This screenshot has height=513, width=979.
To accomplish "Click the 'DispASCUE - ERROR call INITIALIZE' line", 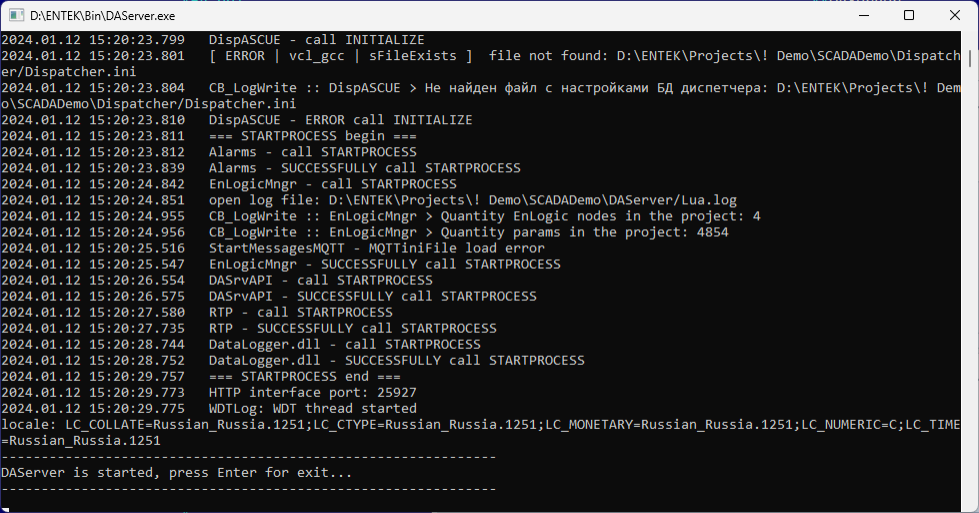I will 340,120.
